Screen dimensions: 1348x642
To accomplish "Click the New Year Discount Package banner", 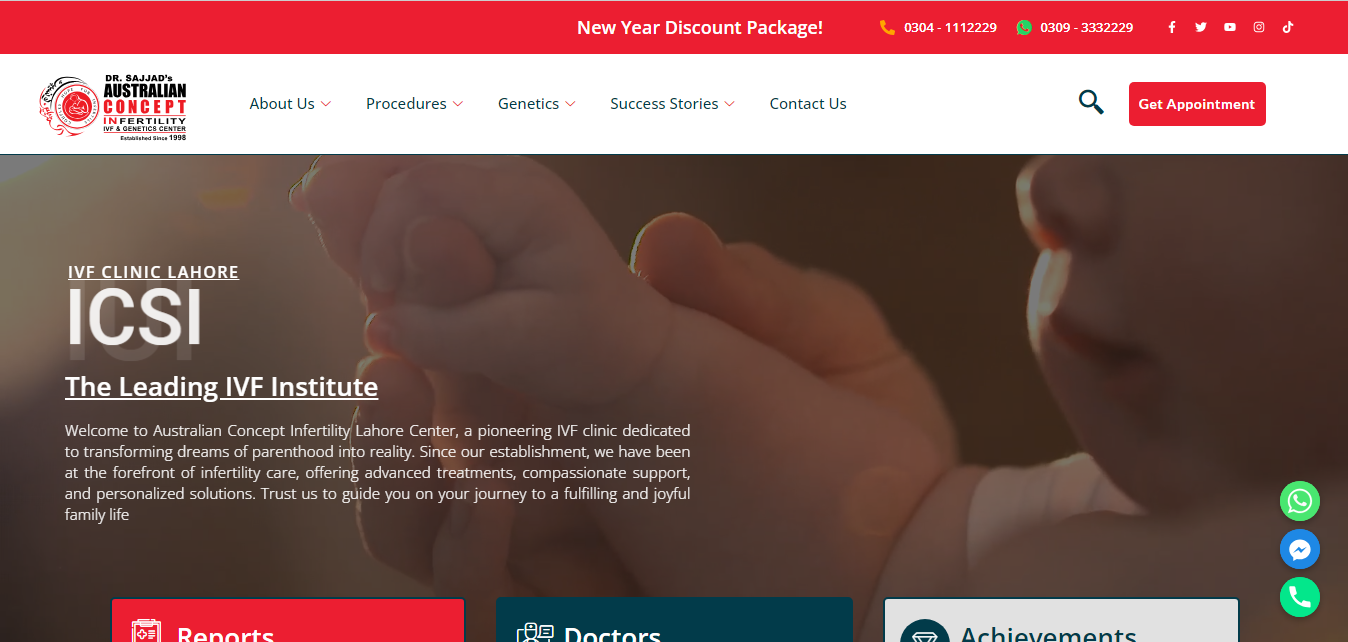I will point(700,28).
